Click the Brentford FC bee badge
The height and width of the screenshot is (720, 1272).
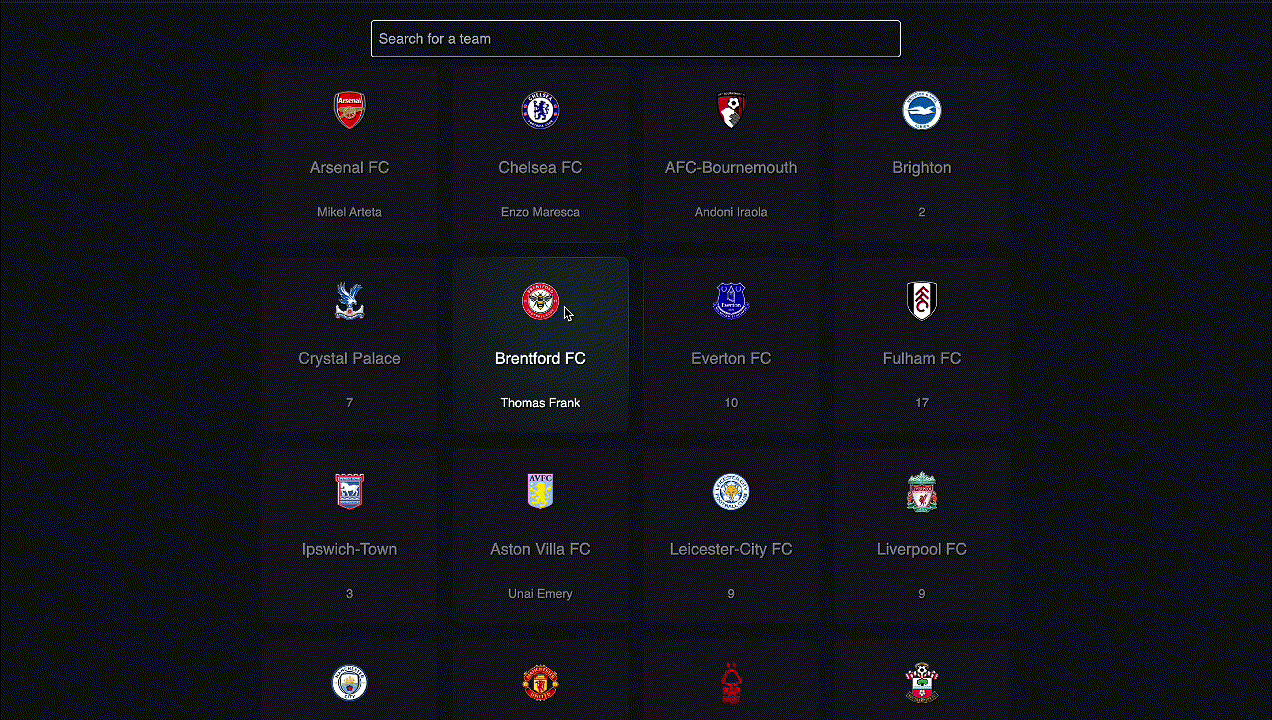point(540,301)
